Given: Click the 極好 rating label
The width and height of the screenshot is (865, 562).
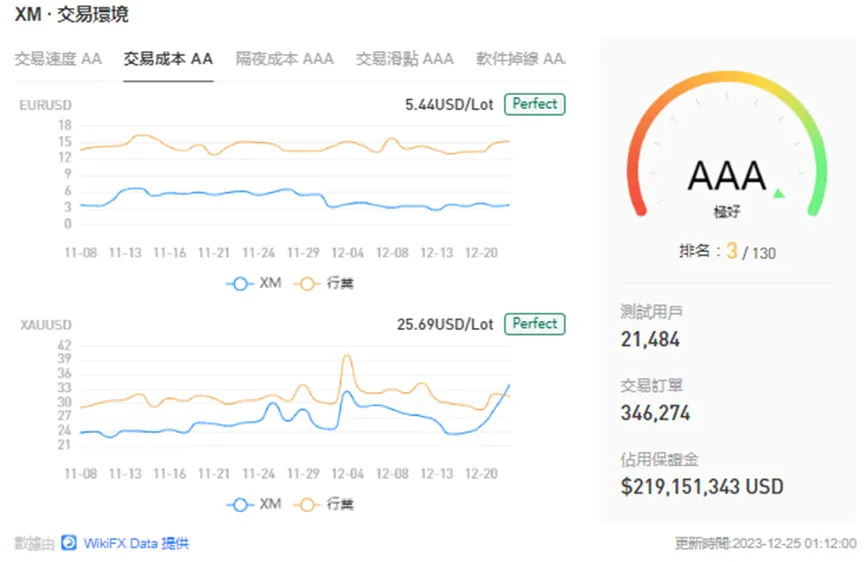Looking at the screenshot, I should 727,211.
